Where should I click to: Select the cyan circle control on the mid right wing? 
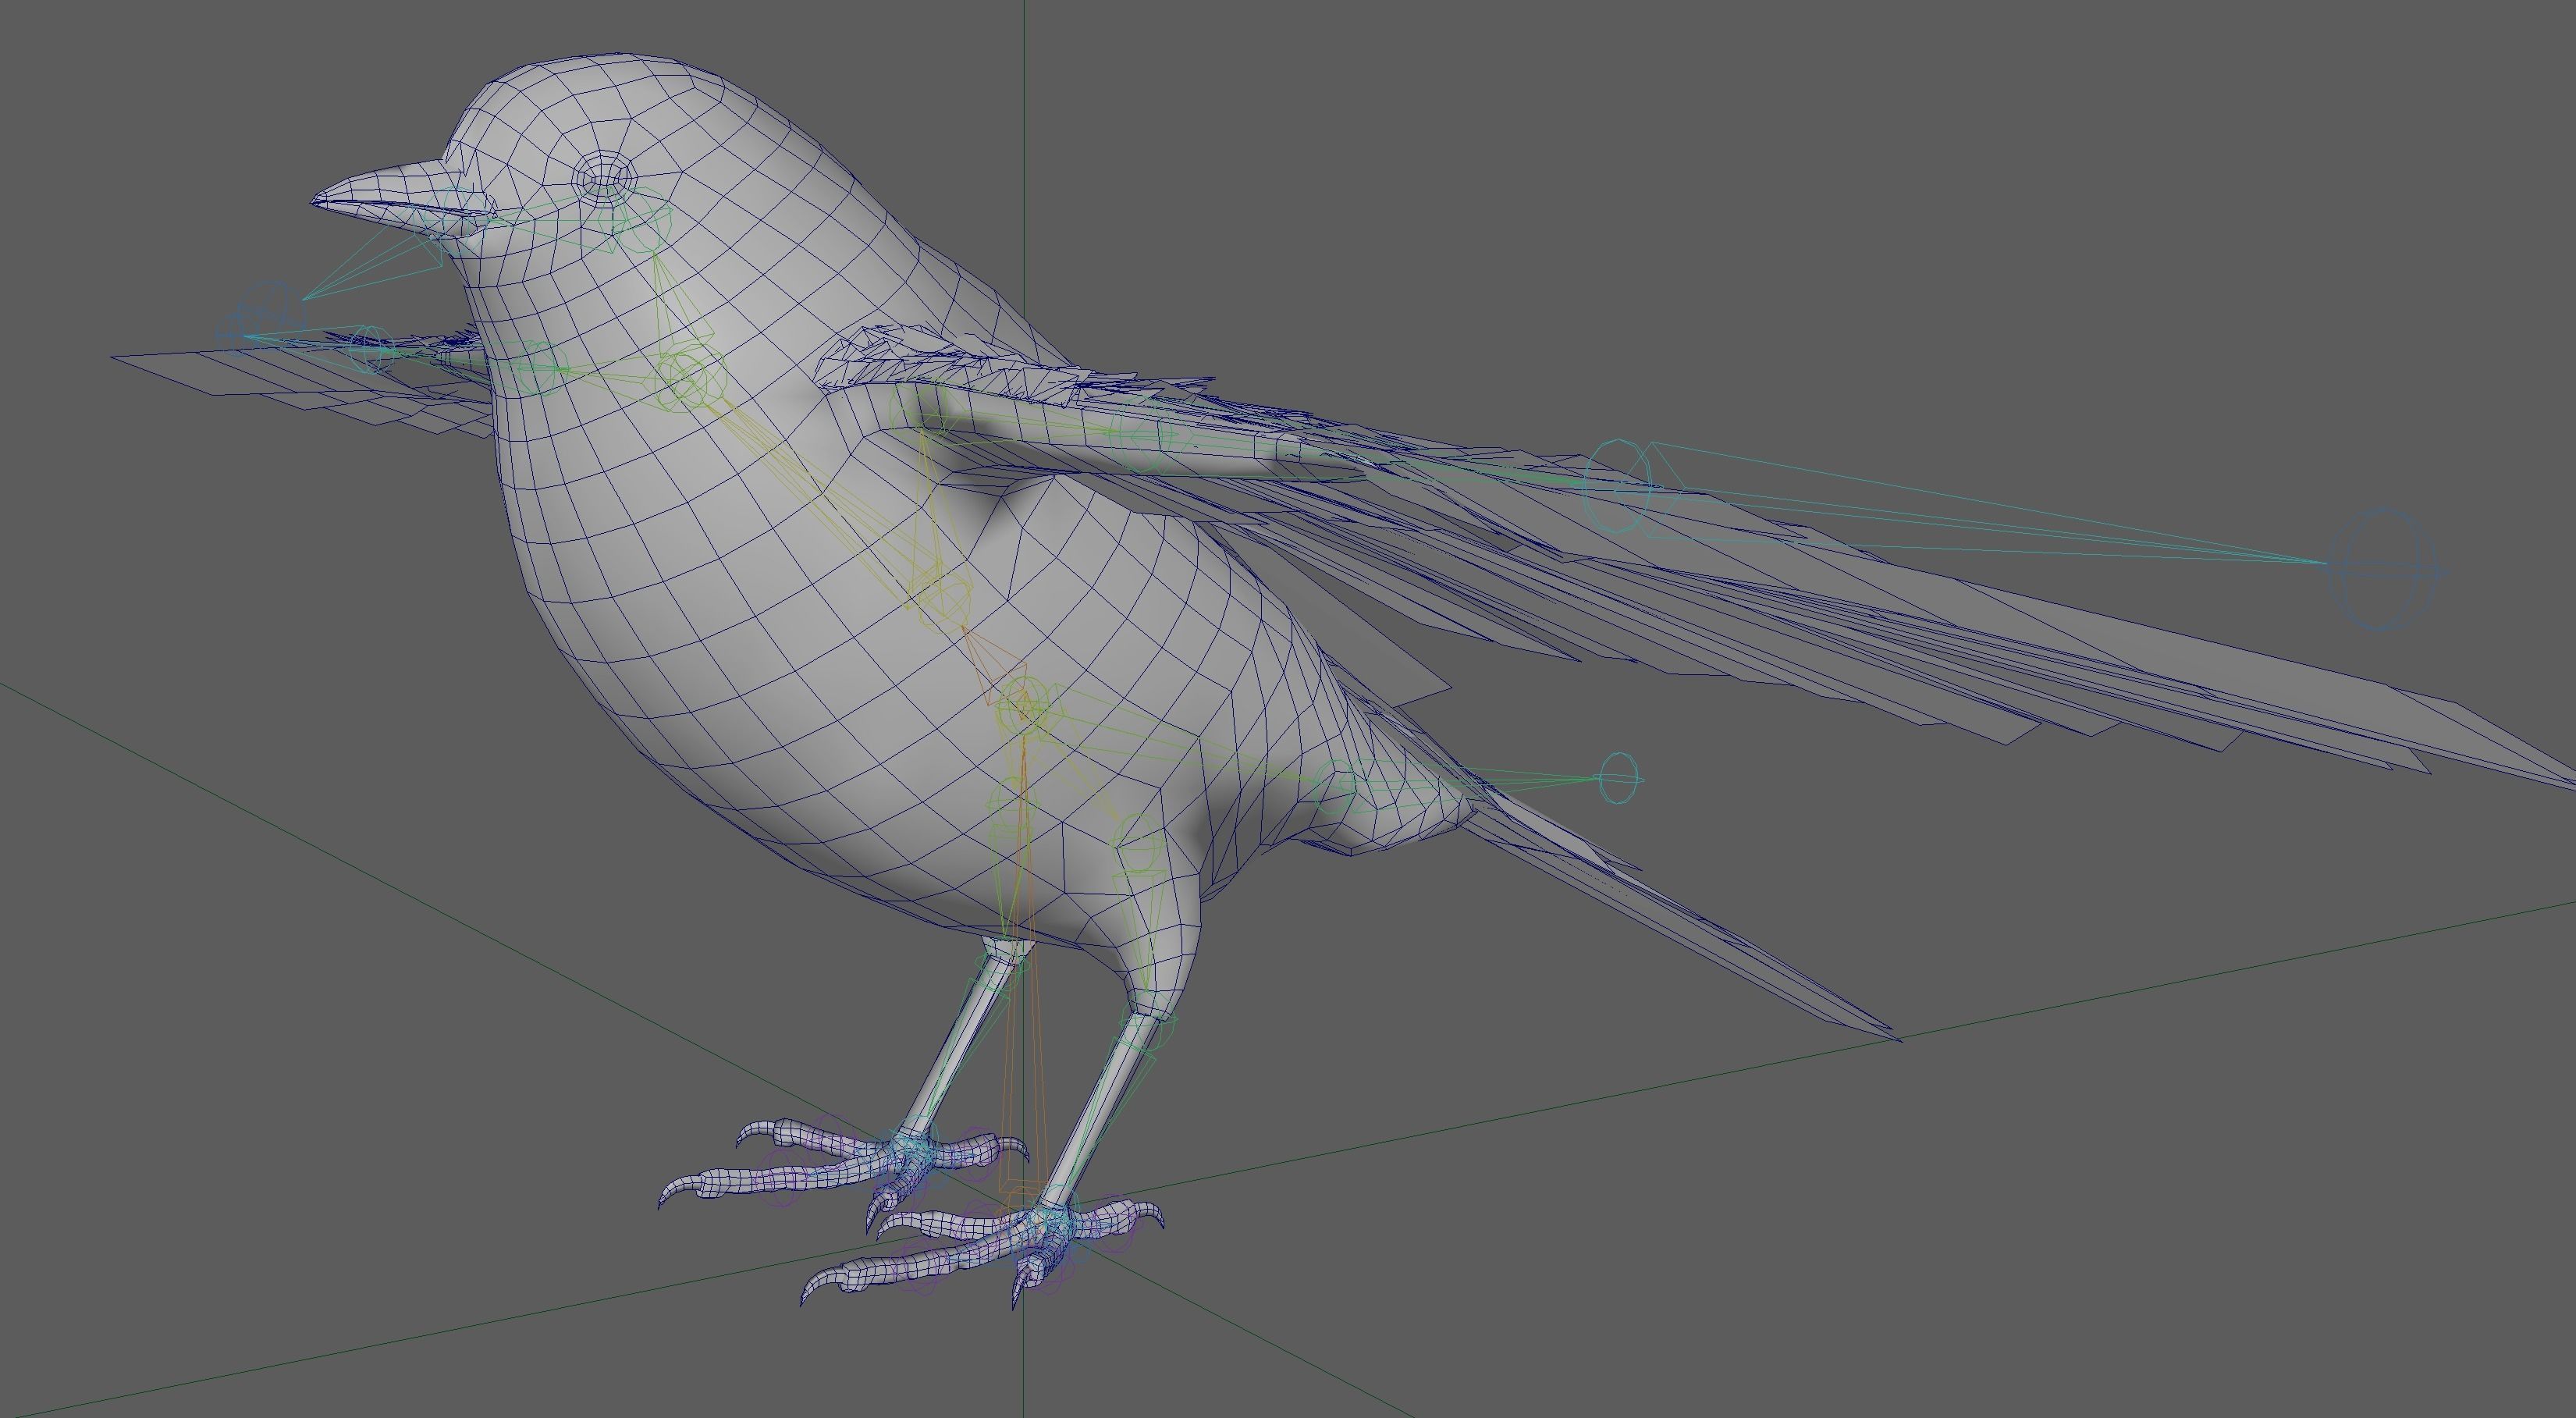tap(1618, 486)
